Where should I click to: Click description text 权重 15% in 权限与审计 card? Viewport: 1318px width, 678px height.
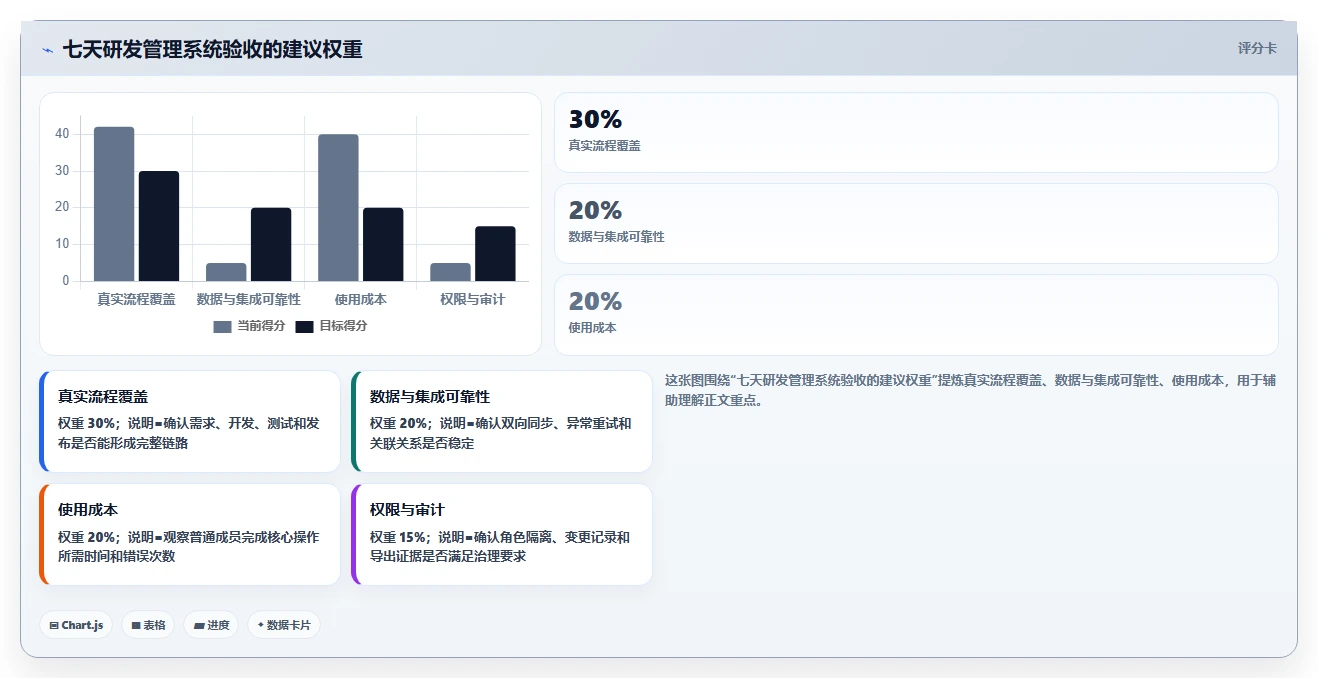(399, 537)
